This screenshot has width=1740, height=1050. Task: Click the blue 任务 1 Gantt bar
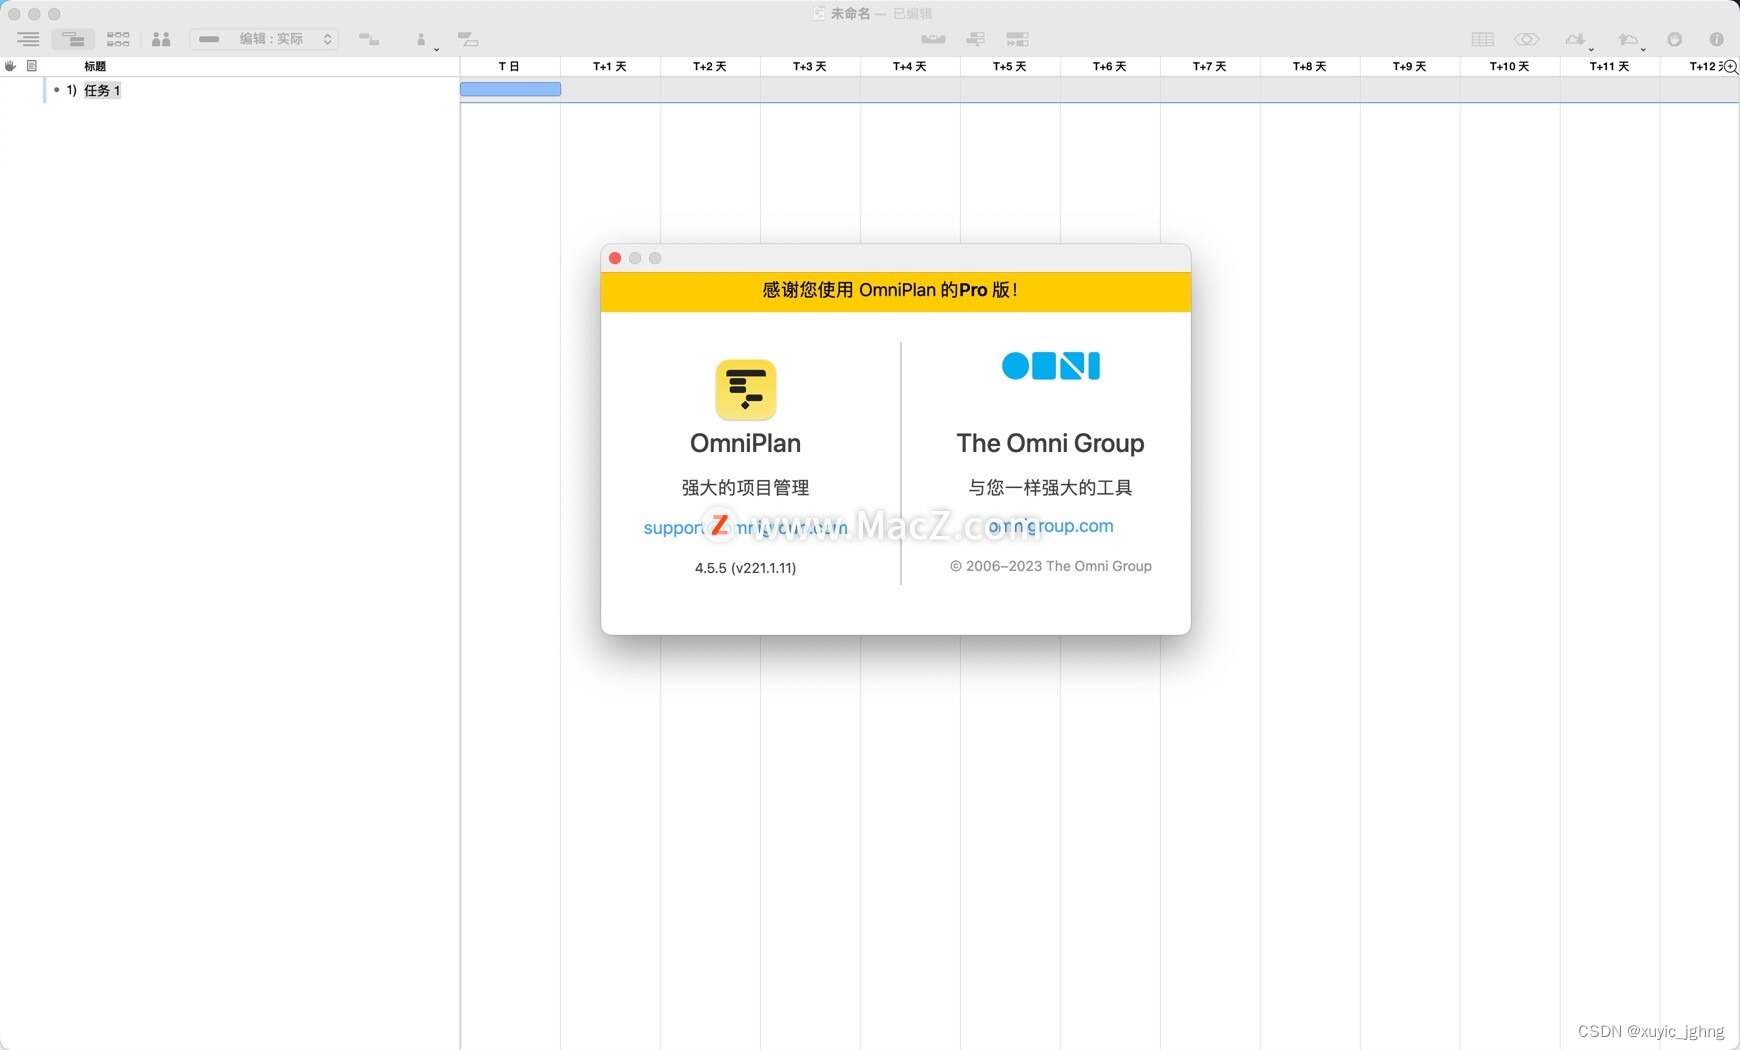coord(510,89)
